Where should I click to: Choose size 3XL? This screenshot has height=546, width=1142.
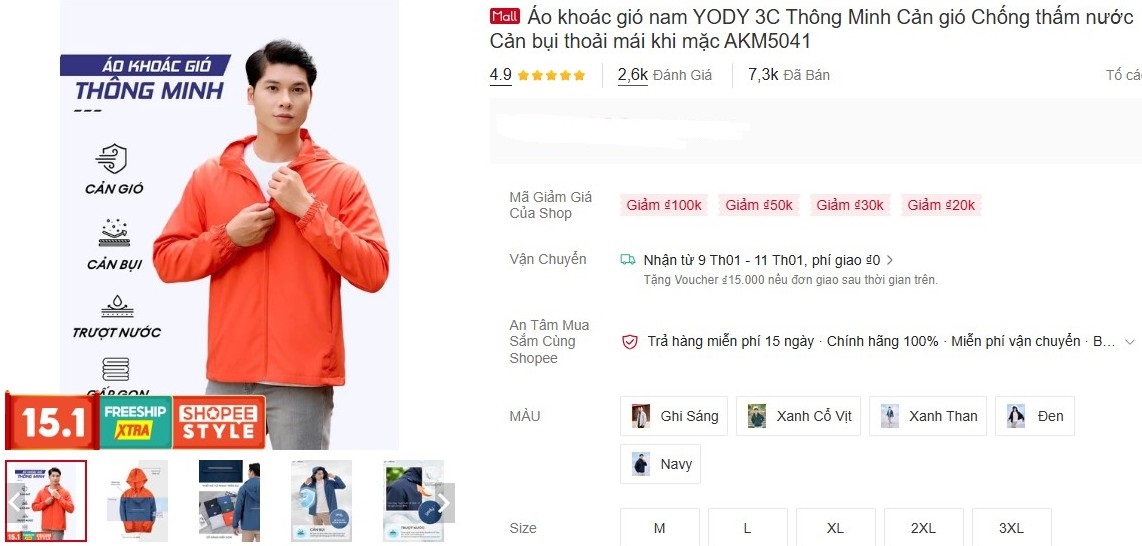(1012, 528)
